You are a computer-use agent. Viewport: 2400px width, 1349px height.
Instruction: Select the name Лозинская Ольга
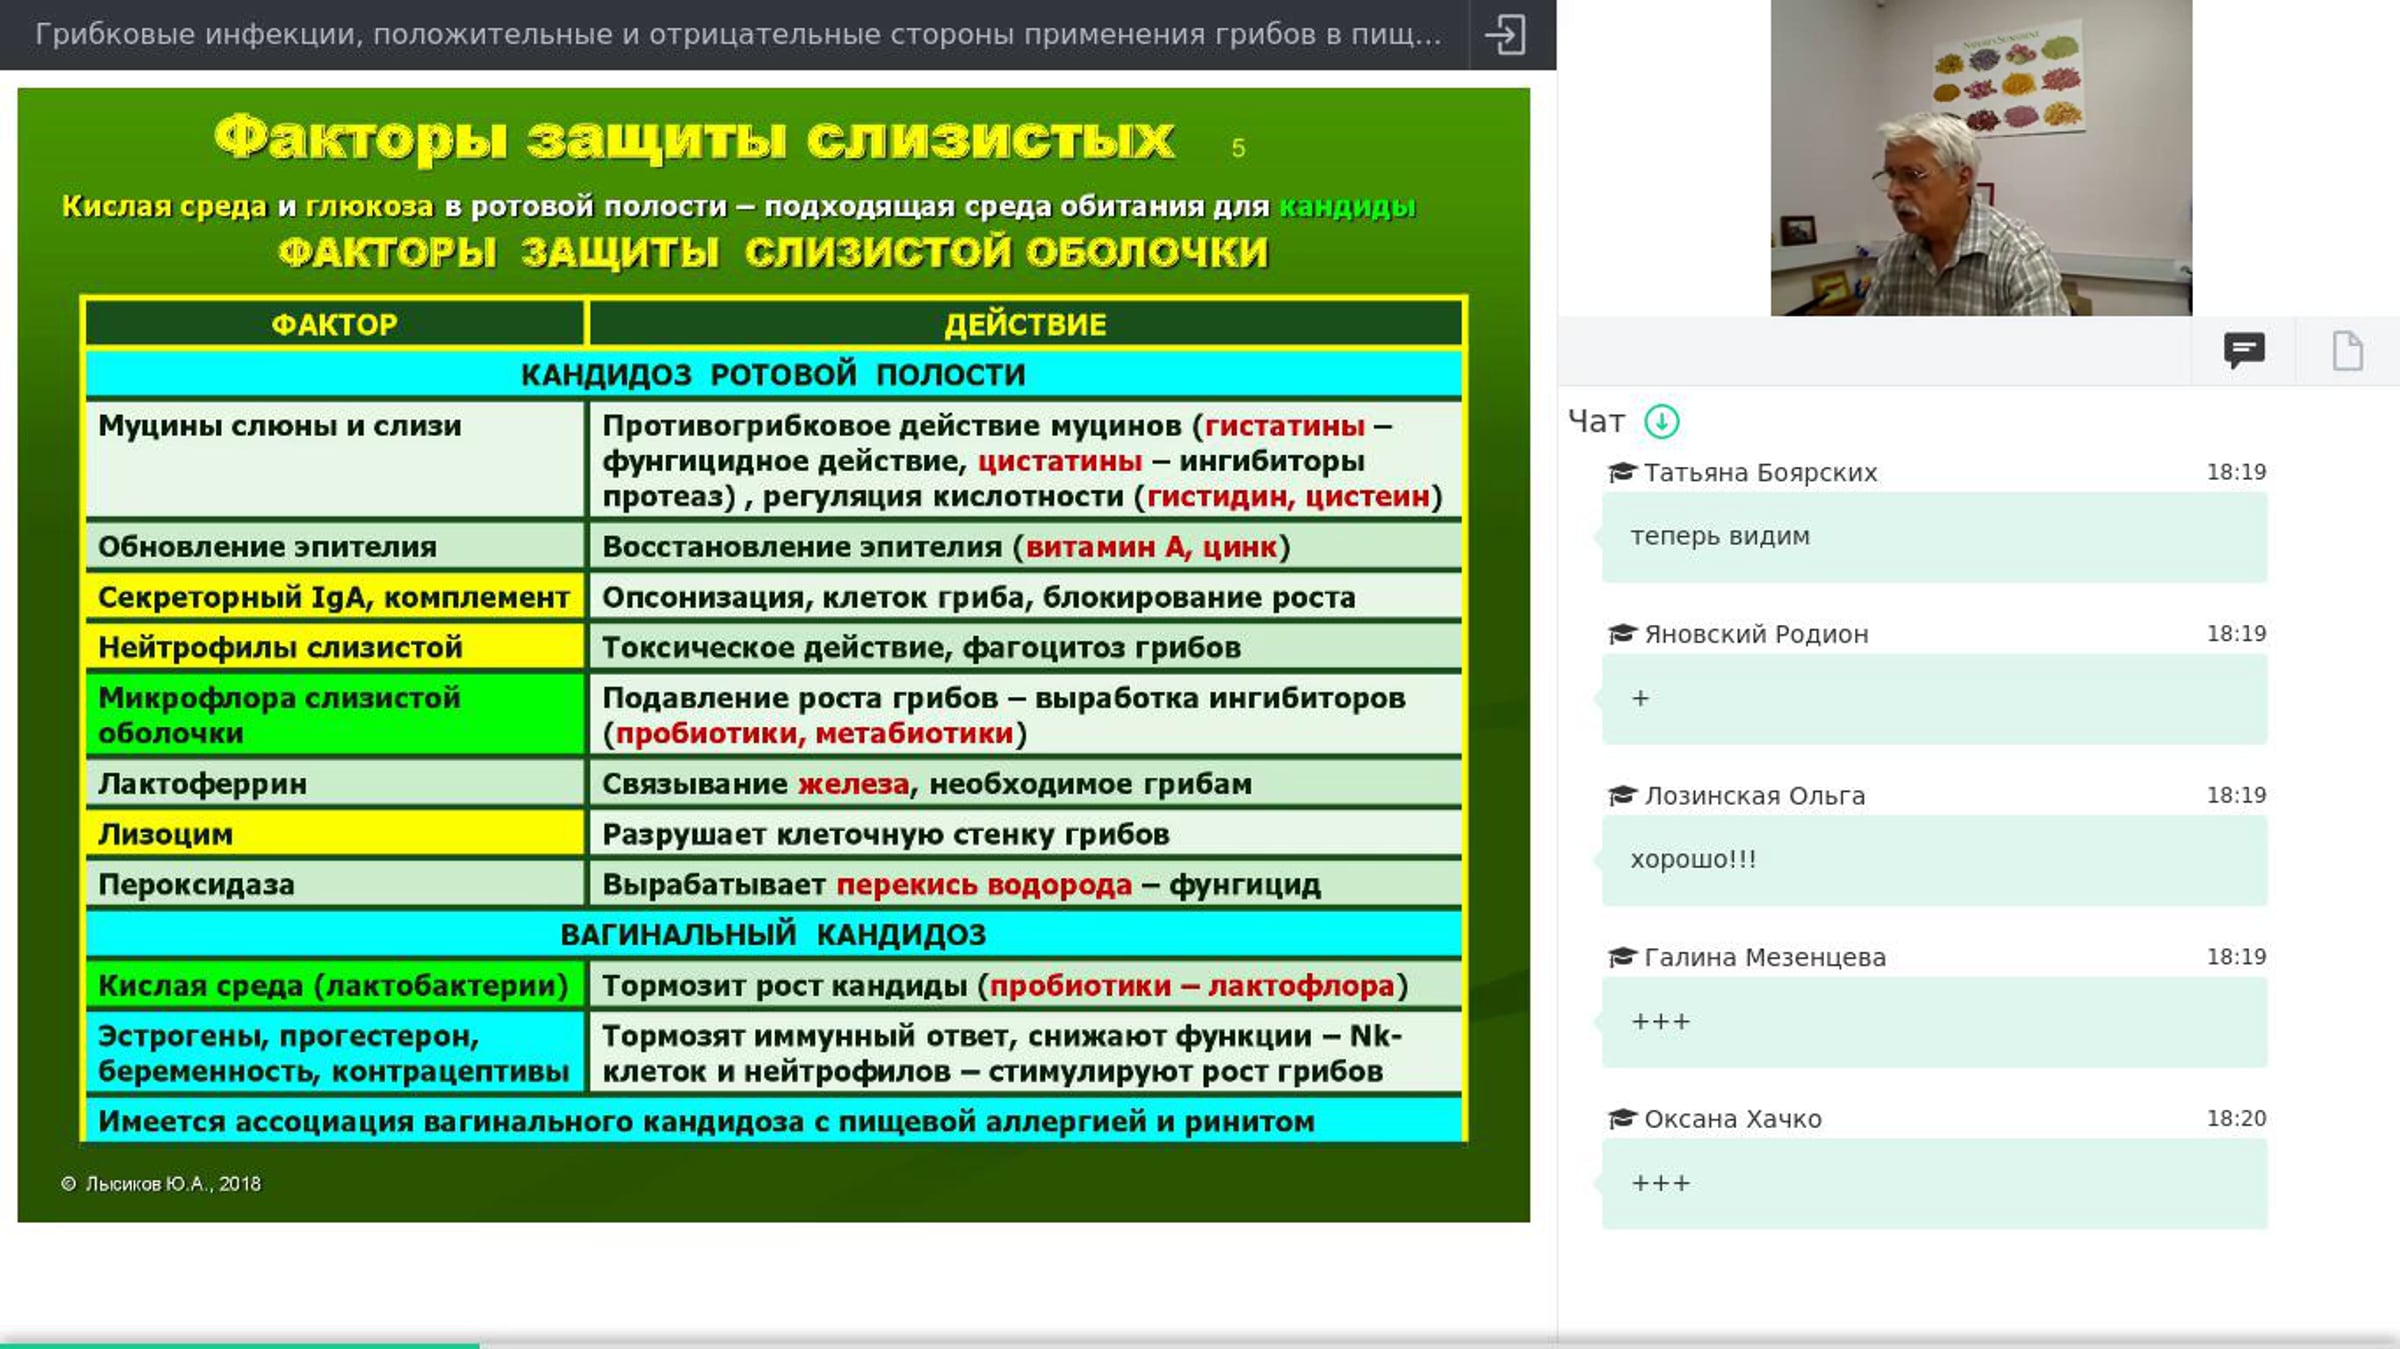[x=1755, y=796]
